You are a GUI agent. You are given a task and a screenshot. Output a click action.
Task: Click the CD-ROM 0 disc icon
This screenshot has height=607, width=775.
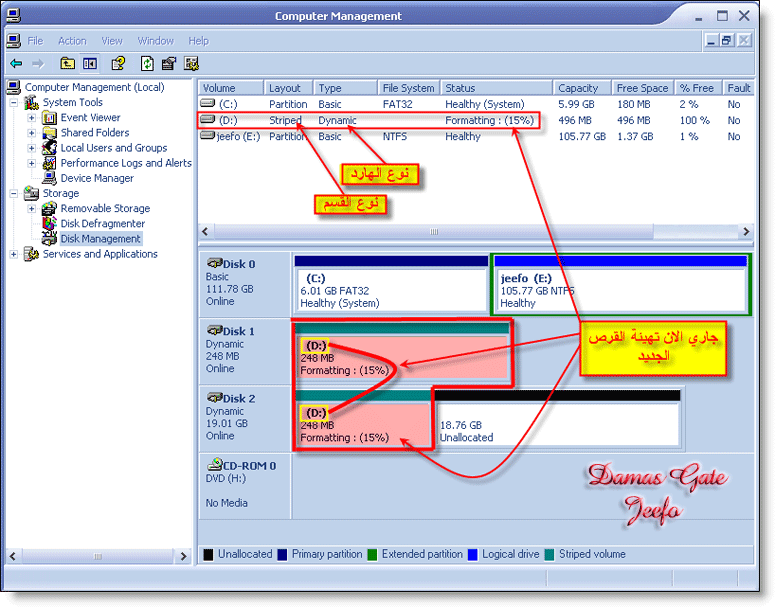[x=215, y=465]
